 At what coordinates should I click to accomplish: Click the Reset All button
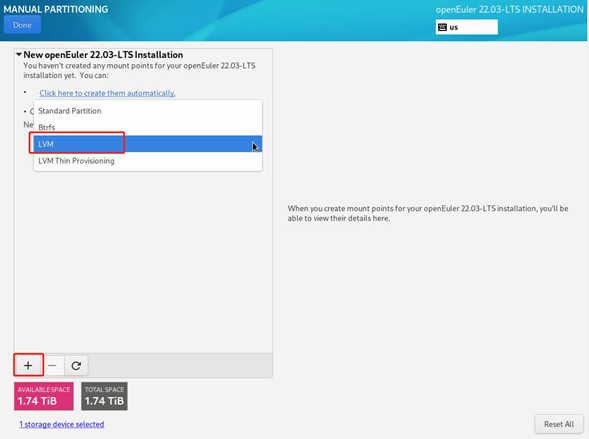click(559, 424)
